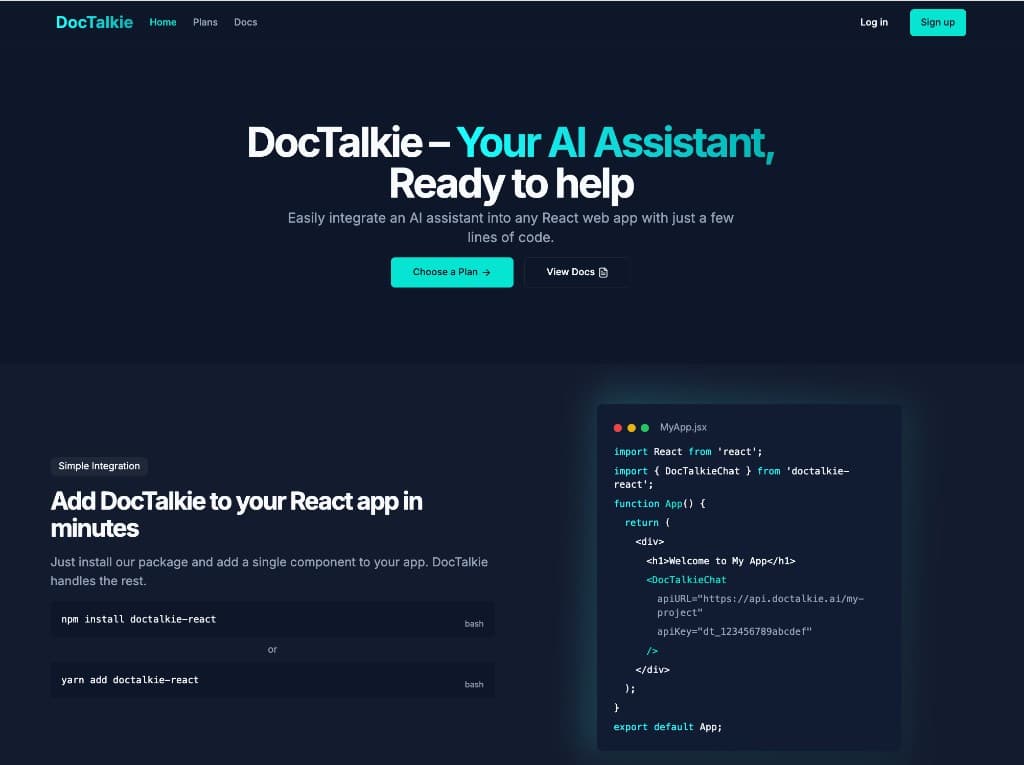Click the green dot in code window

(x=645, y=428)
